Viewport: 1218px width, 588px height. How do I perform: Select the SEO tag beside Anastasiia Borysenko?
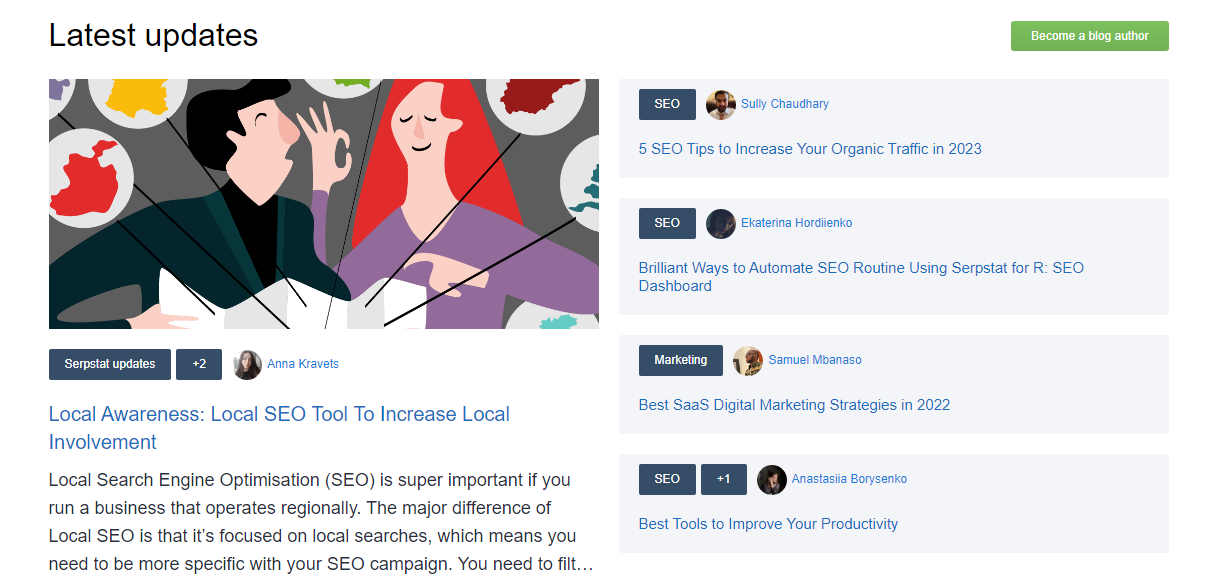point(667,479)
